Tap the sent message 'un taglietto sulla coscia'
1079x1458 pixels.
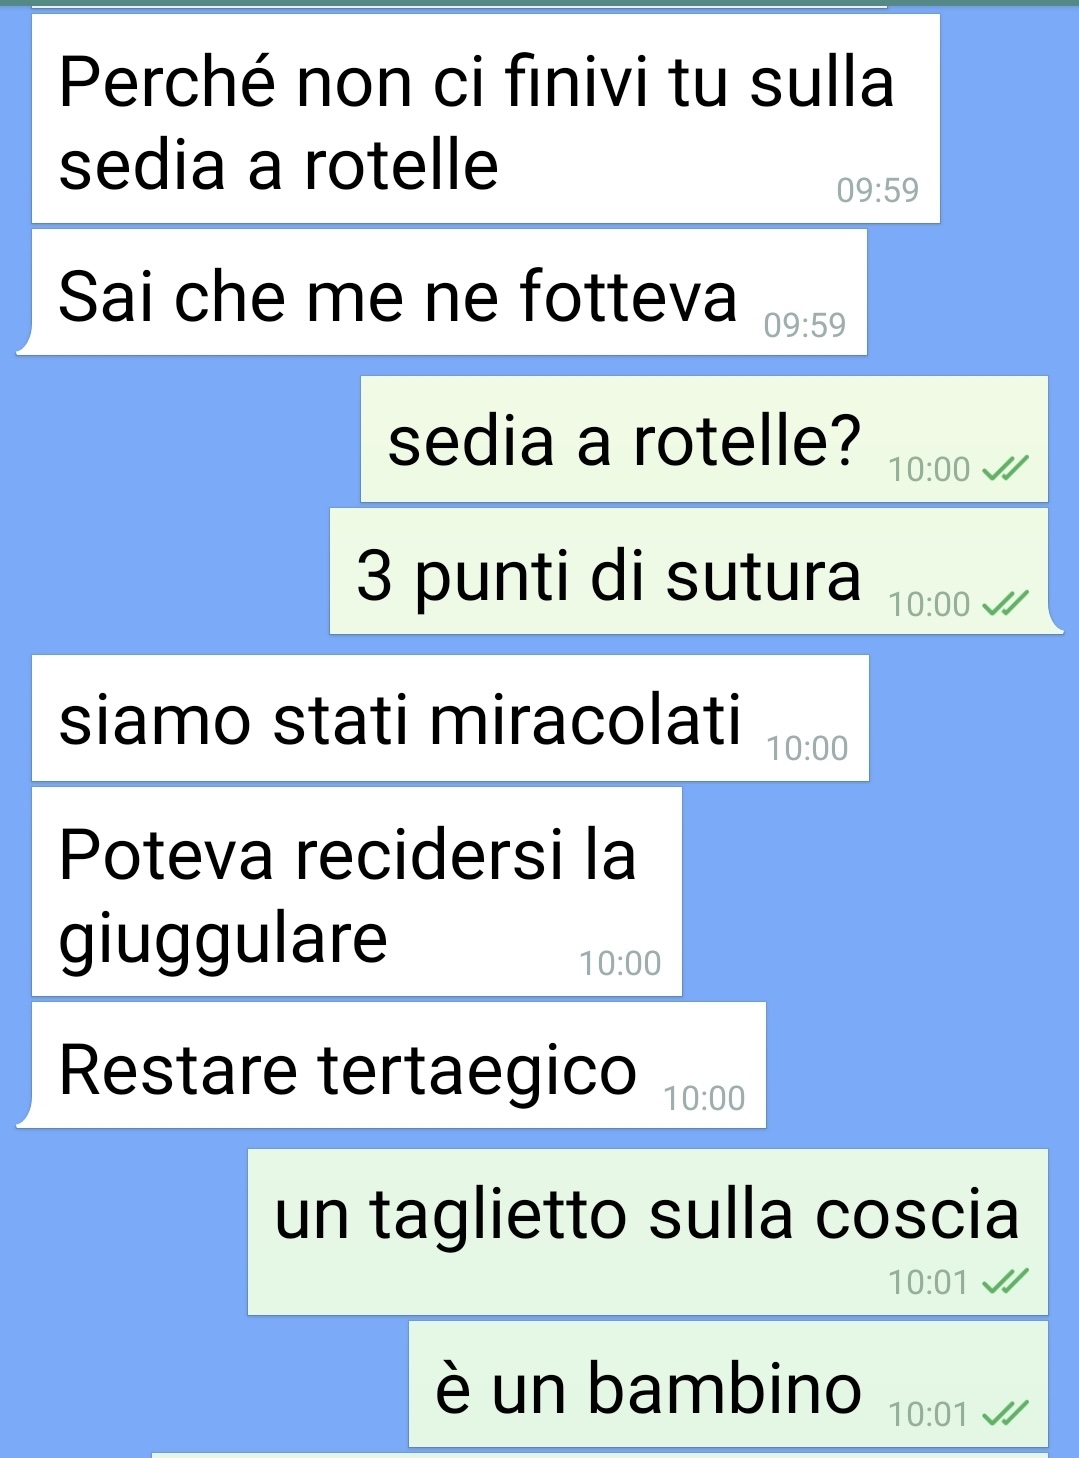648,1232
